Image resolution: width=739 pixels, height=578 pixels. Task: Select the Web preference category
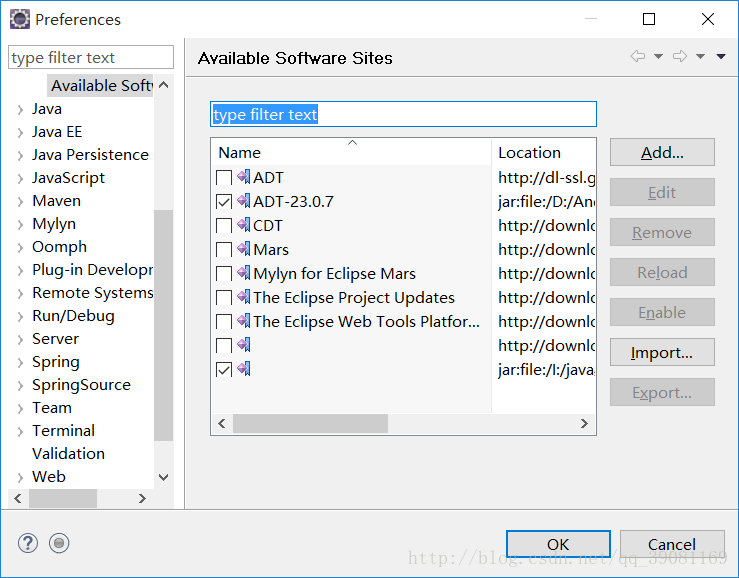click(49, 477)
